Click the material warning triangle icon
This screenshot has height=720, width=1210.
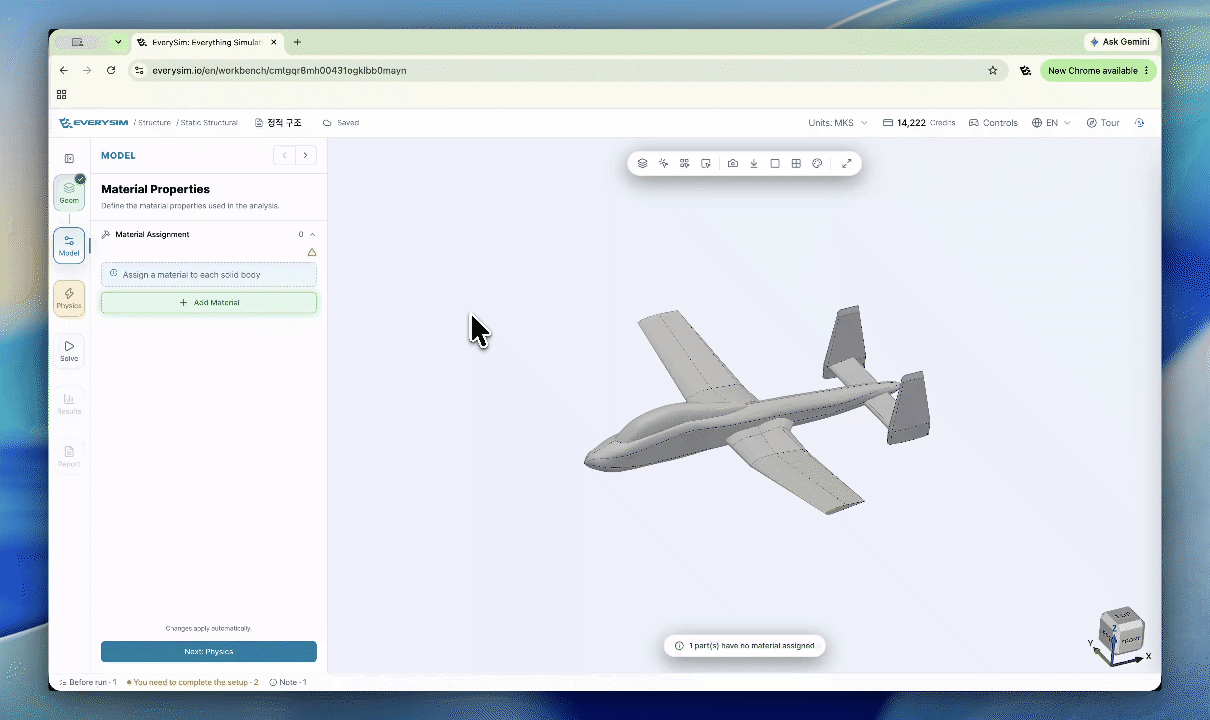312,252
